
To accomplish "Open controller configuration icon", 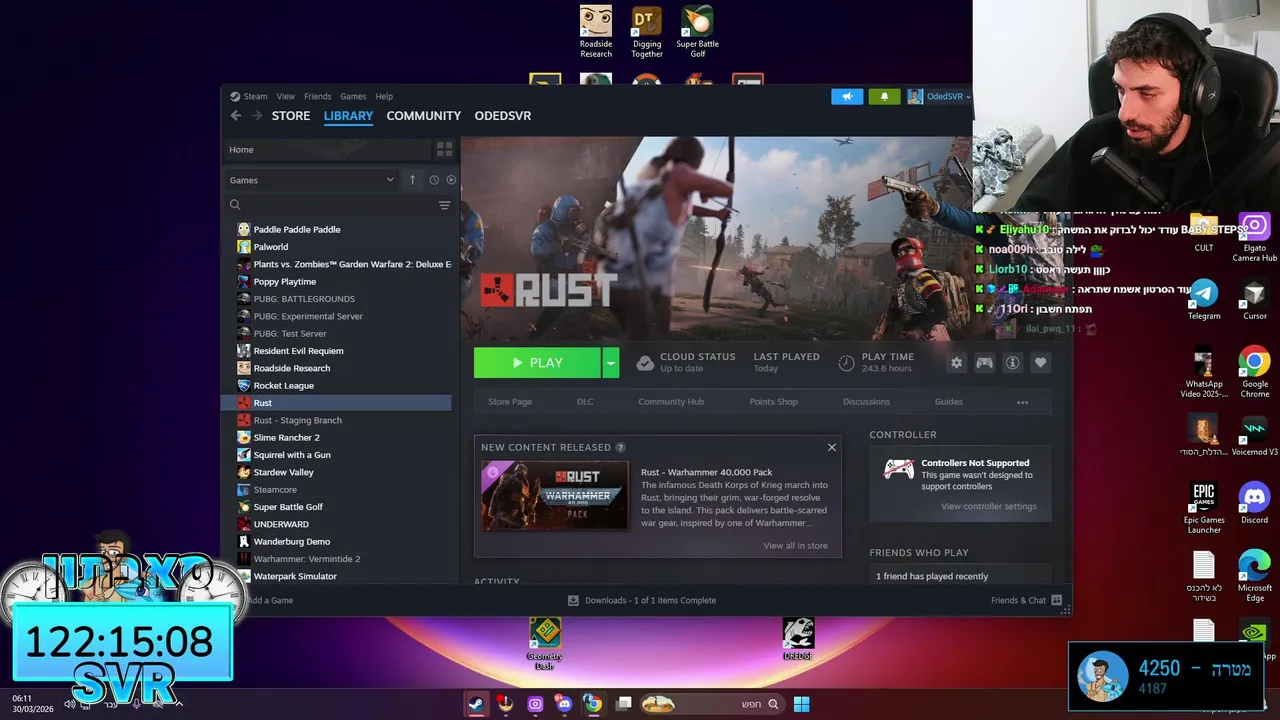I will [985, 363].
